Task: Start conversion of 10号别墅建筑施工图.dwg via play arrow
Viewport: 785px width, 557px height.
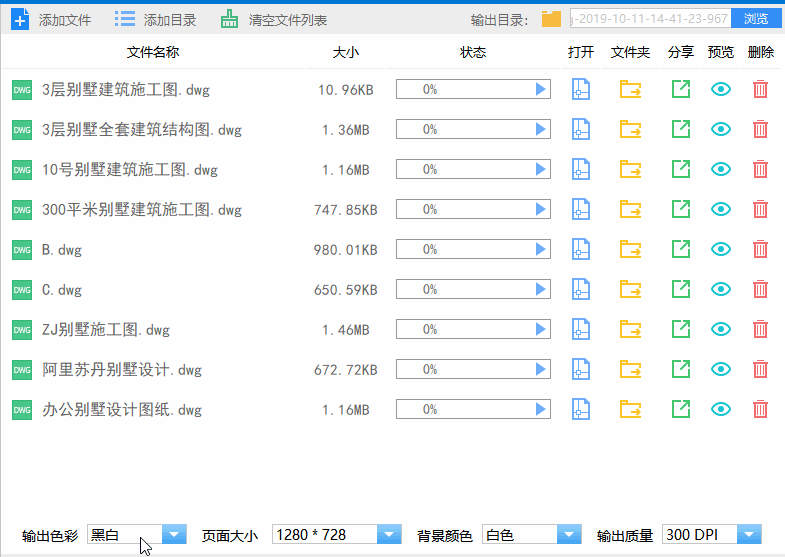Action: [540, 170]
